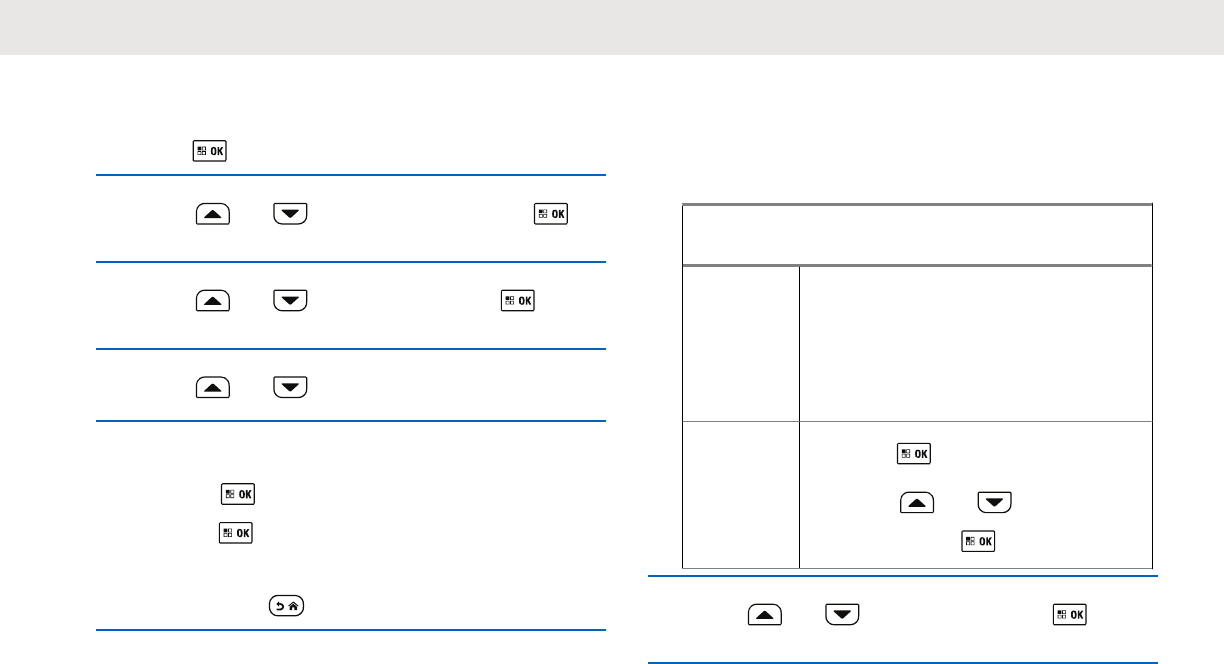Click the lone OK key icon heading the left column
This screenshot has width=1224, height=664.
pos(210,152)
